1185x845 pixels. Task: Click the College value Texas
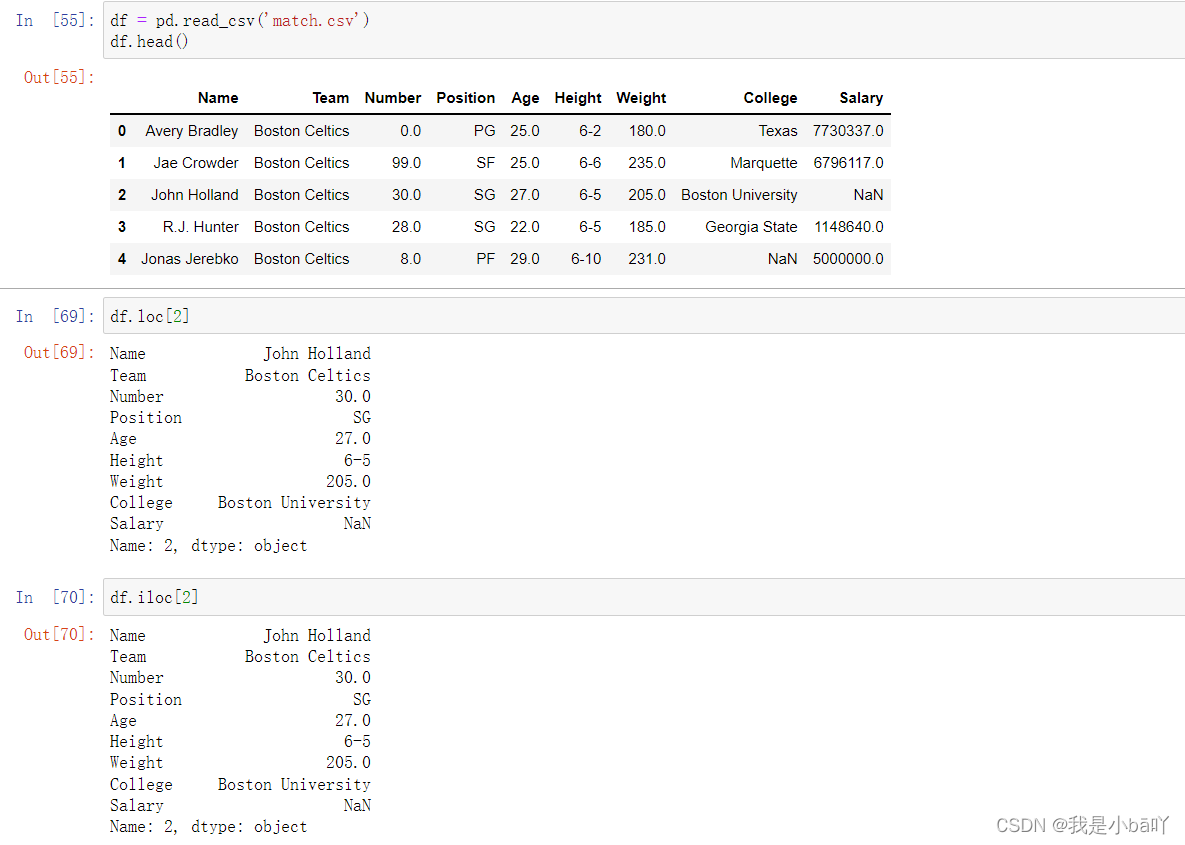[778, 131]
